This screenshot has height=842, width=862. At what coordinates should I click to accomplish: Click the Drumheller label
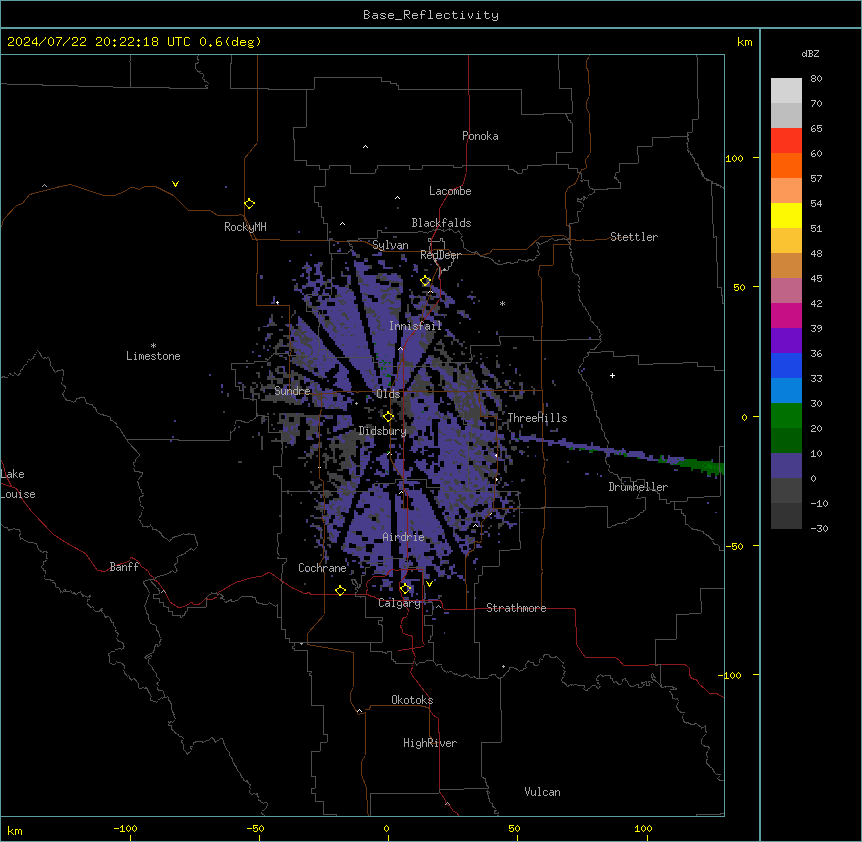click(x=638, y=487)
